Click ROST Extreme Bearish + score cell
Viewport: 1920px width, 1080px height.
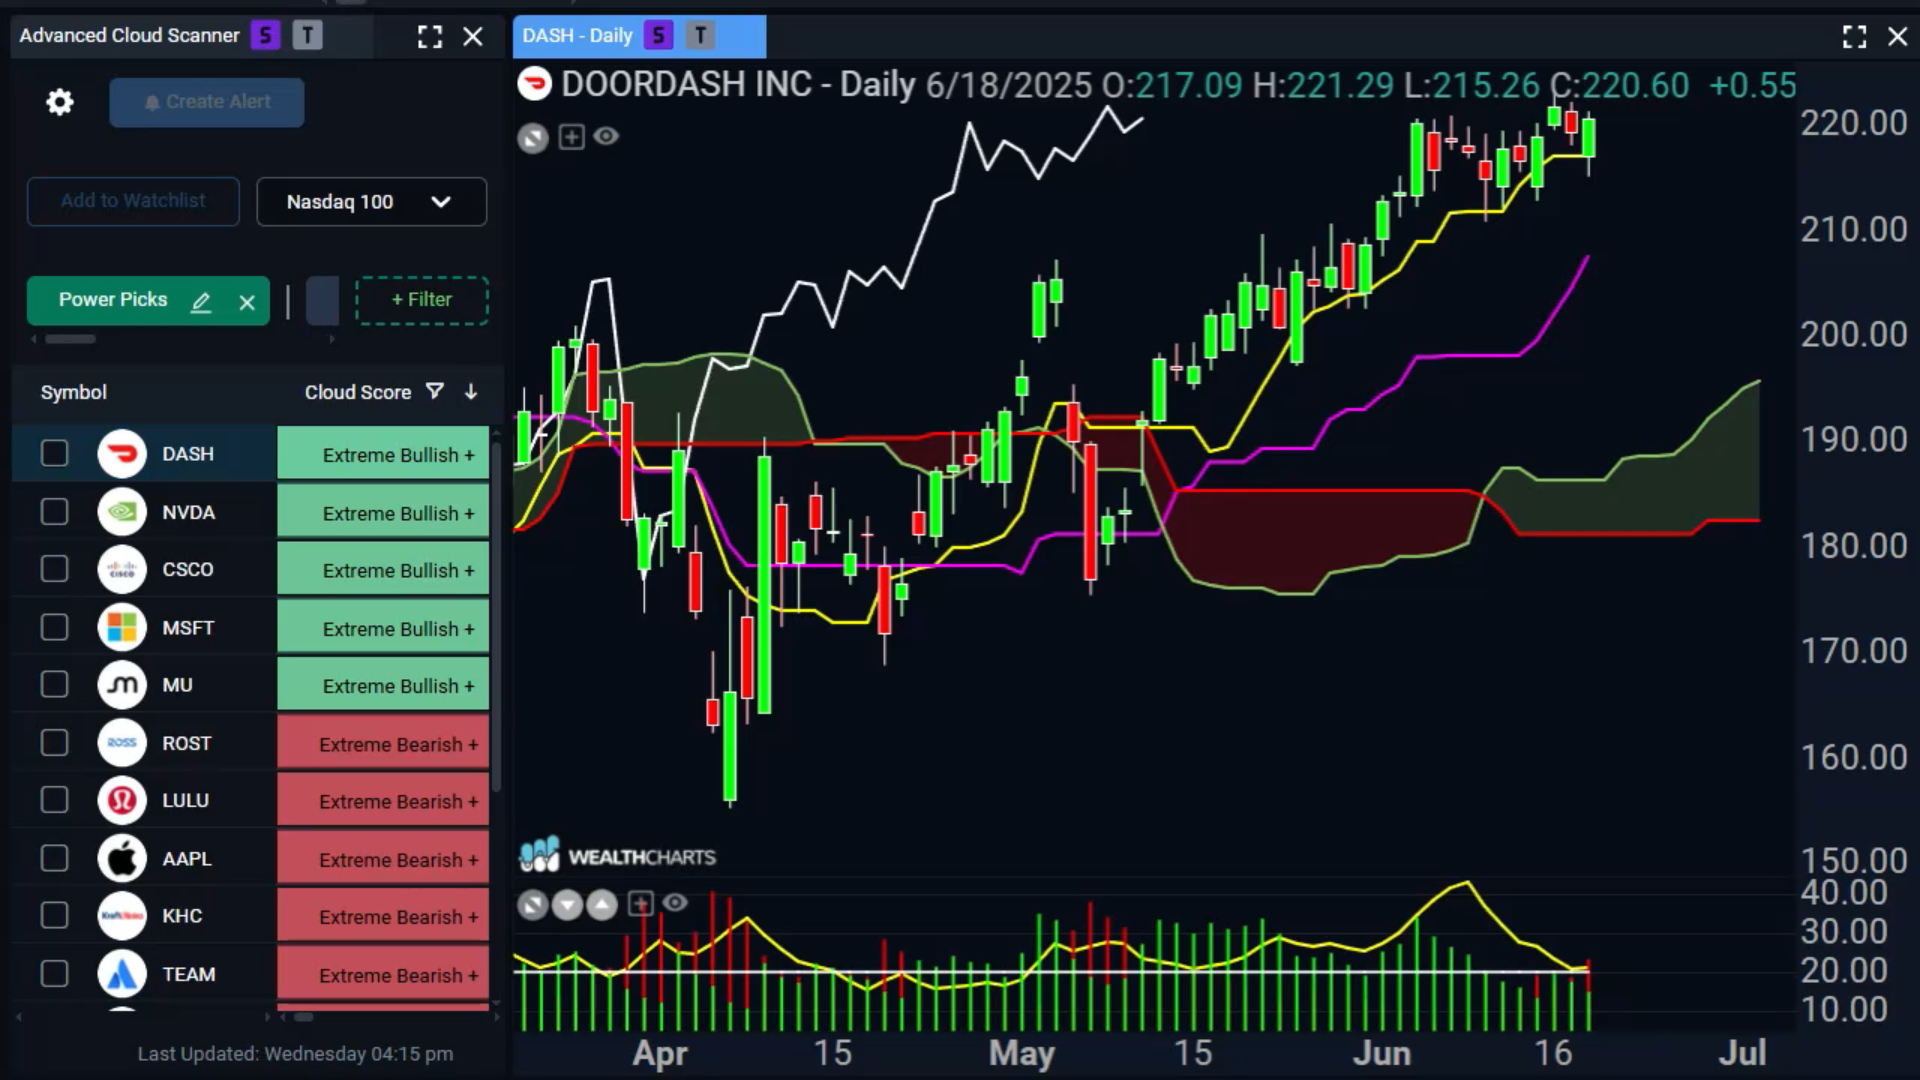383,743
